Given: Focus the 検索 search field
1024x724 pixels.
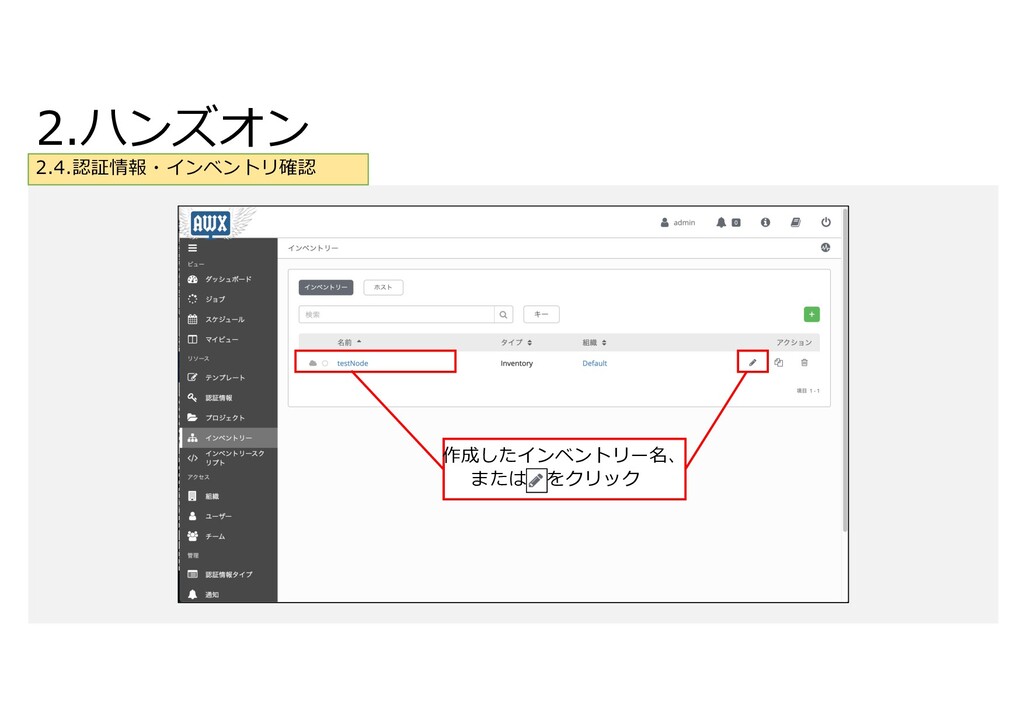Looking at the screenshot, I should pos(396,315).
